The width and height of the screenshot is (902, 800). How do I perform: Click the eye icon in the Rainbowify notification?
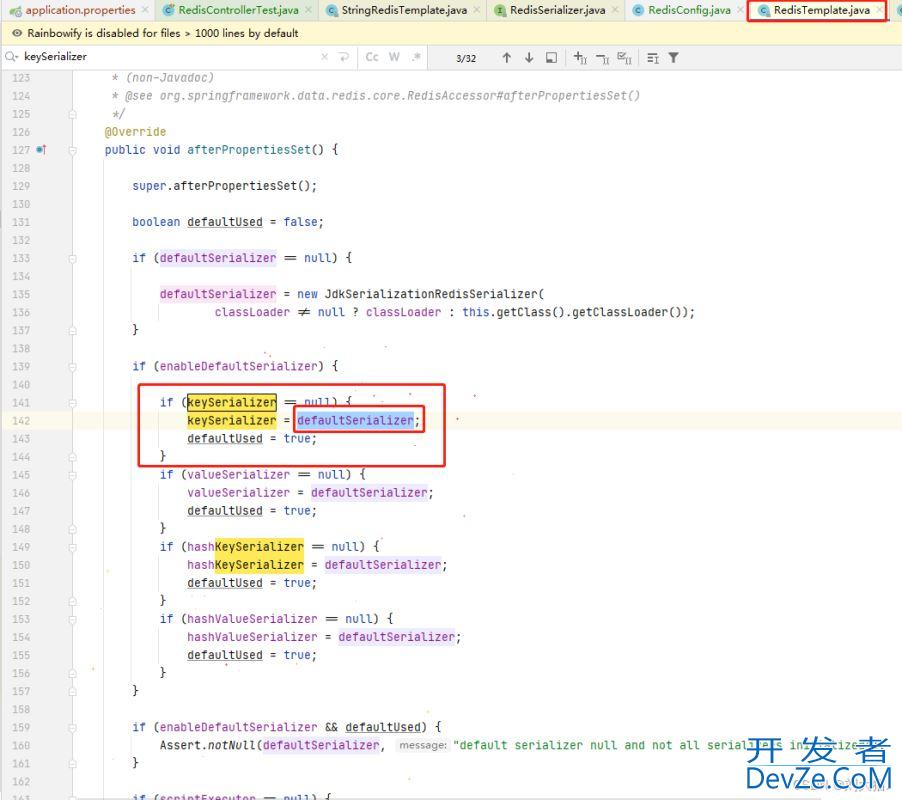coord(17,33)
